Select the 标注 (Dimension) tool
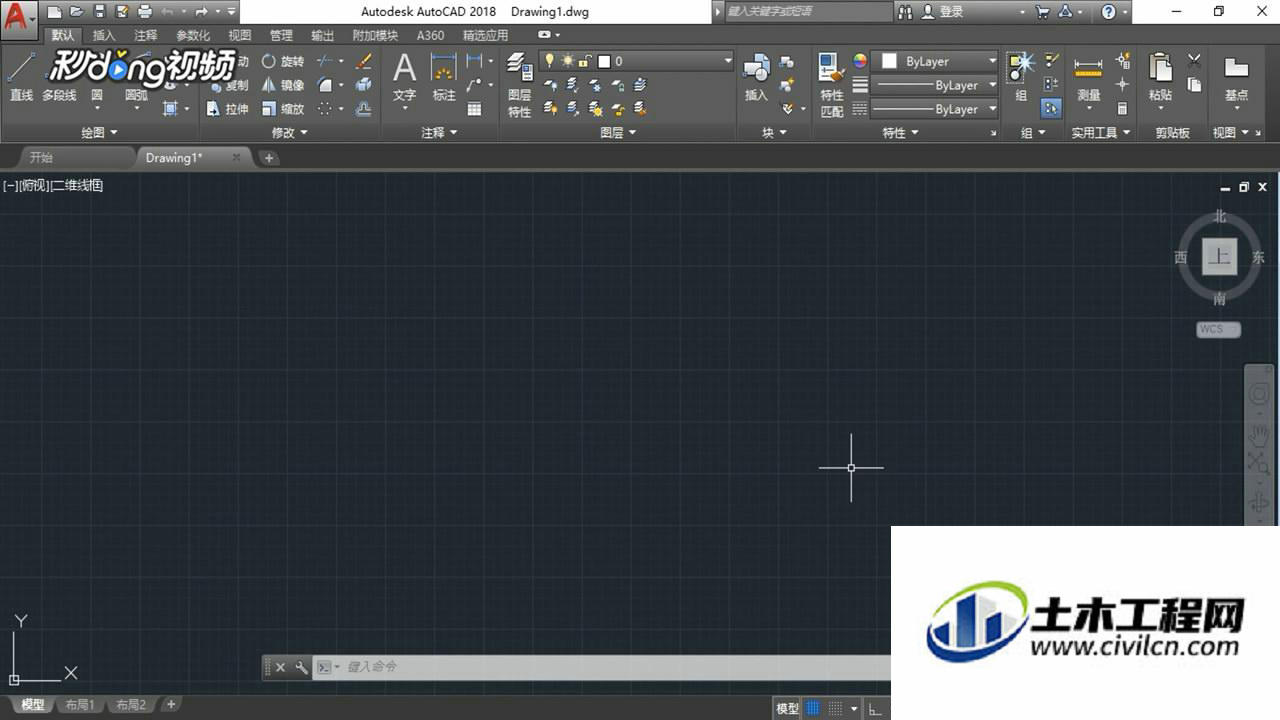Screen dimensions: 1280x720 444,78
